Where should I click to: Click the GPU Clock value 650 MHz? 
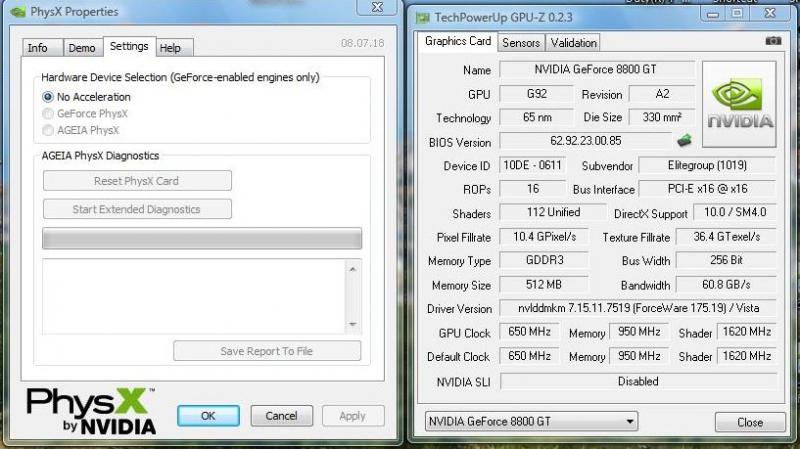coord(529,332)
